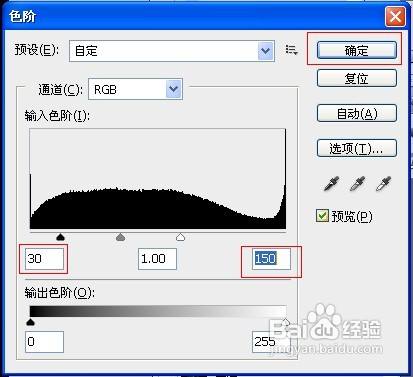Click the input midtone gray slider
The image size is (413, 377).
[x=120, y=237]
